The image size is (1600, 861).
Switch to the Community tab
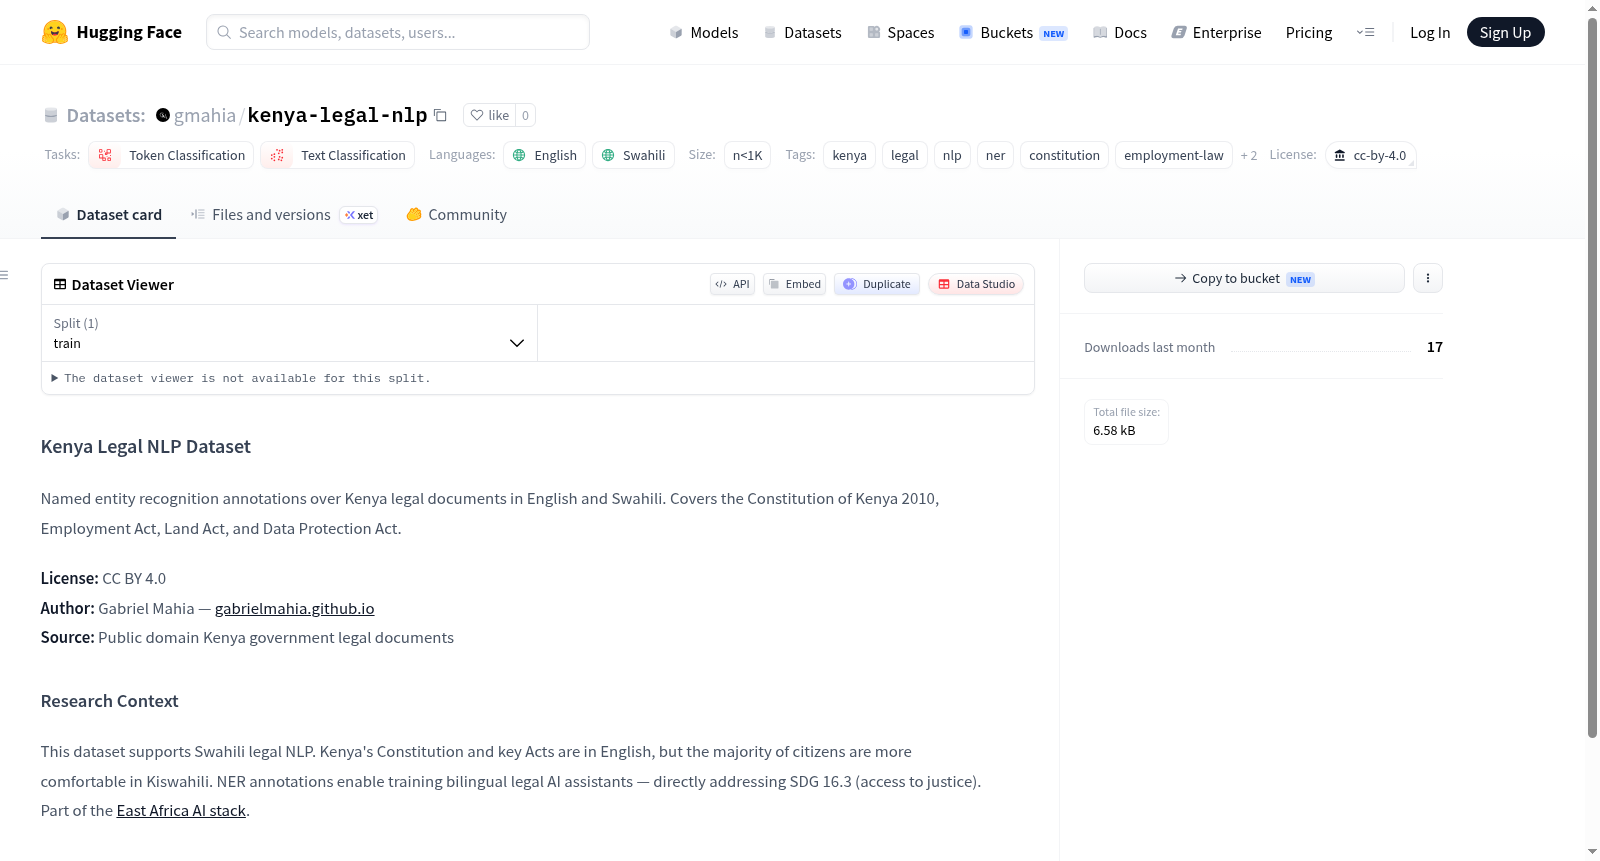coord(456,215)
